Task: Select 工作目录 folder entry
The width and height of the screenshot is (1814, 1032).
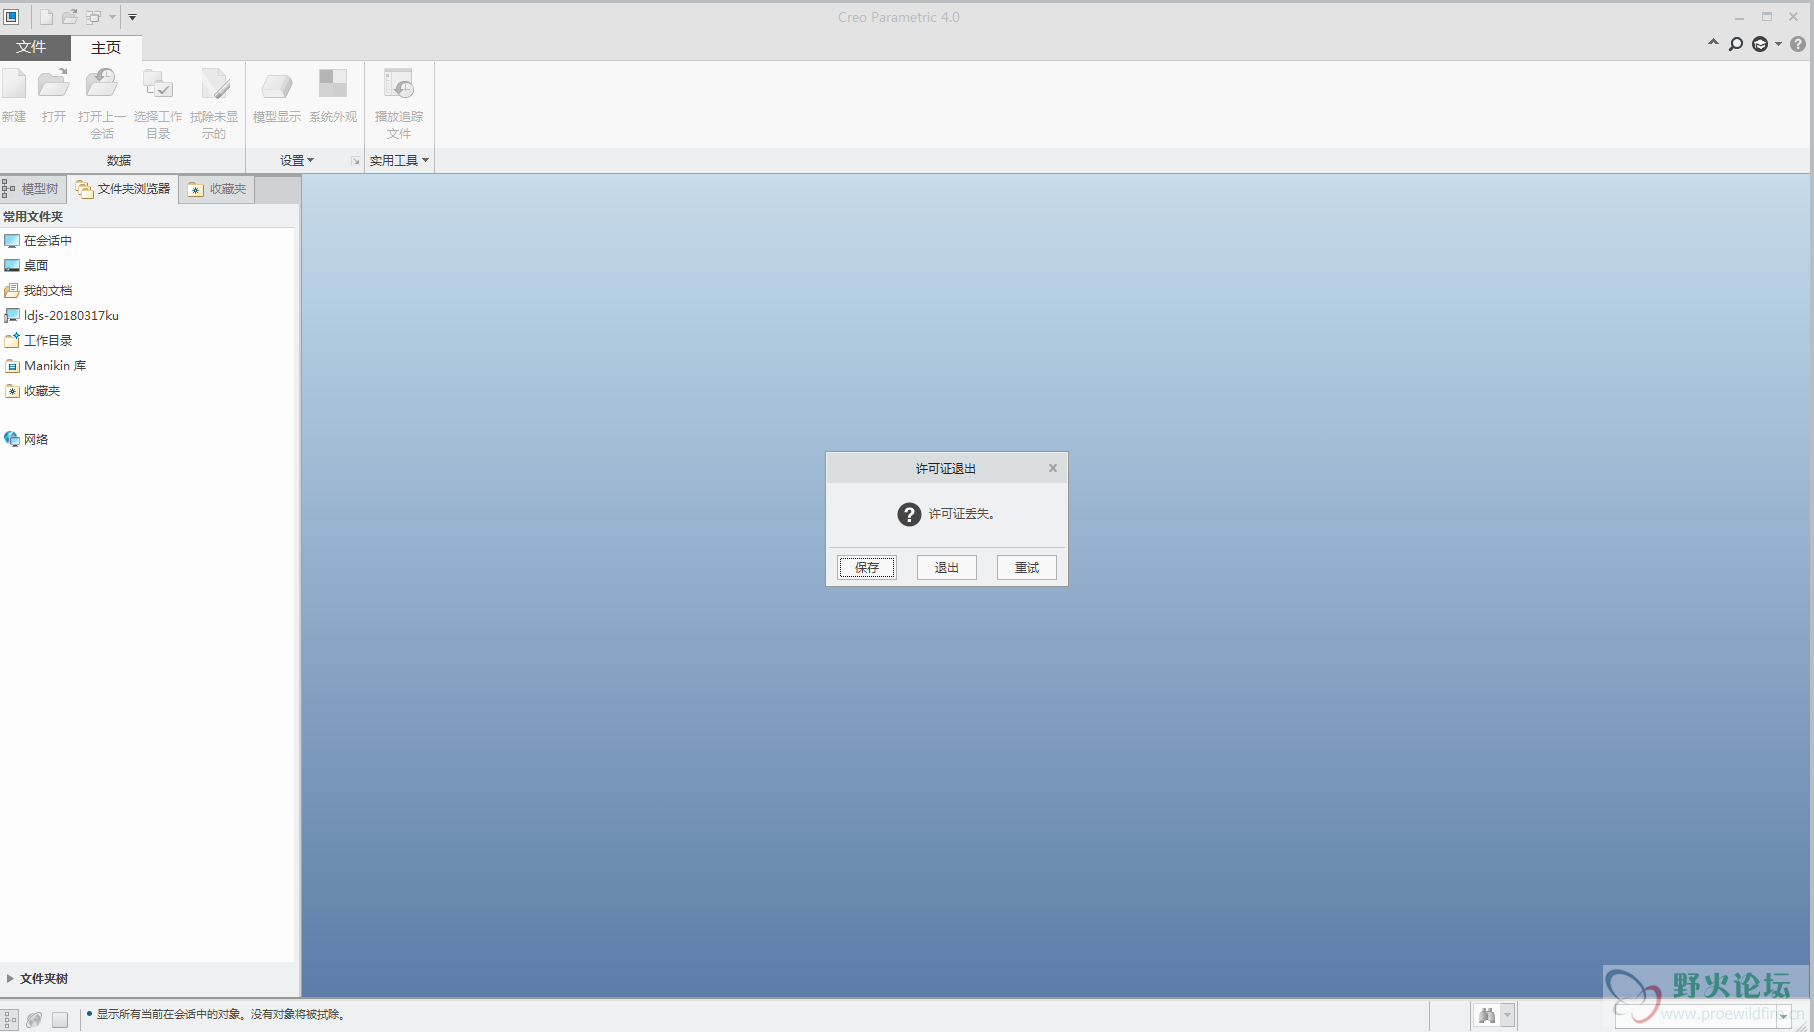Action: (x=38, y=340)
